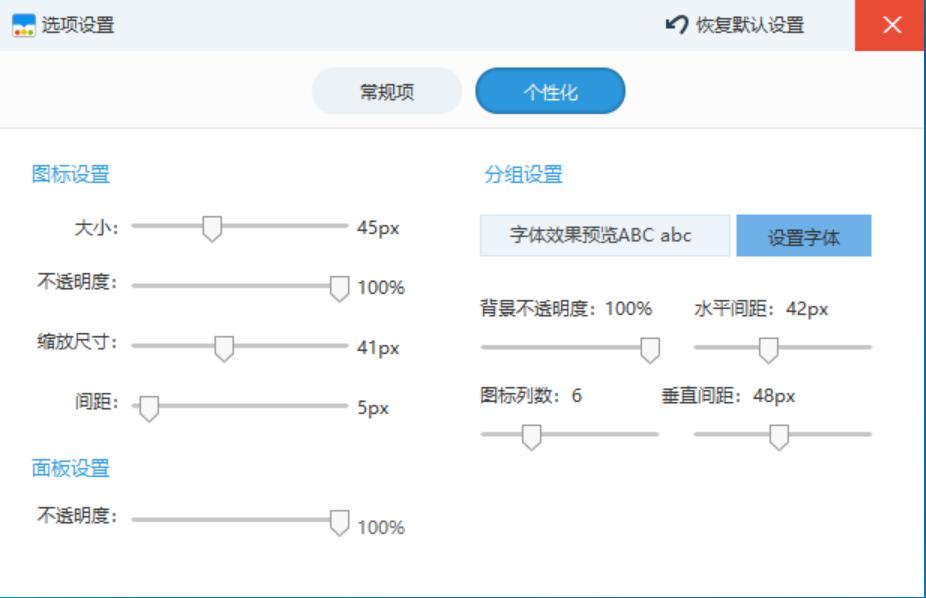Click the 水平间距 slider handle
926x598 pixels.
[768, 349]
